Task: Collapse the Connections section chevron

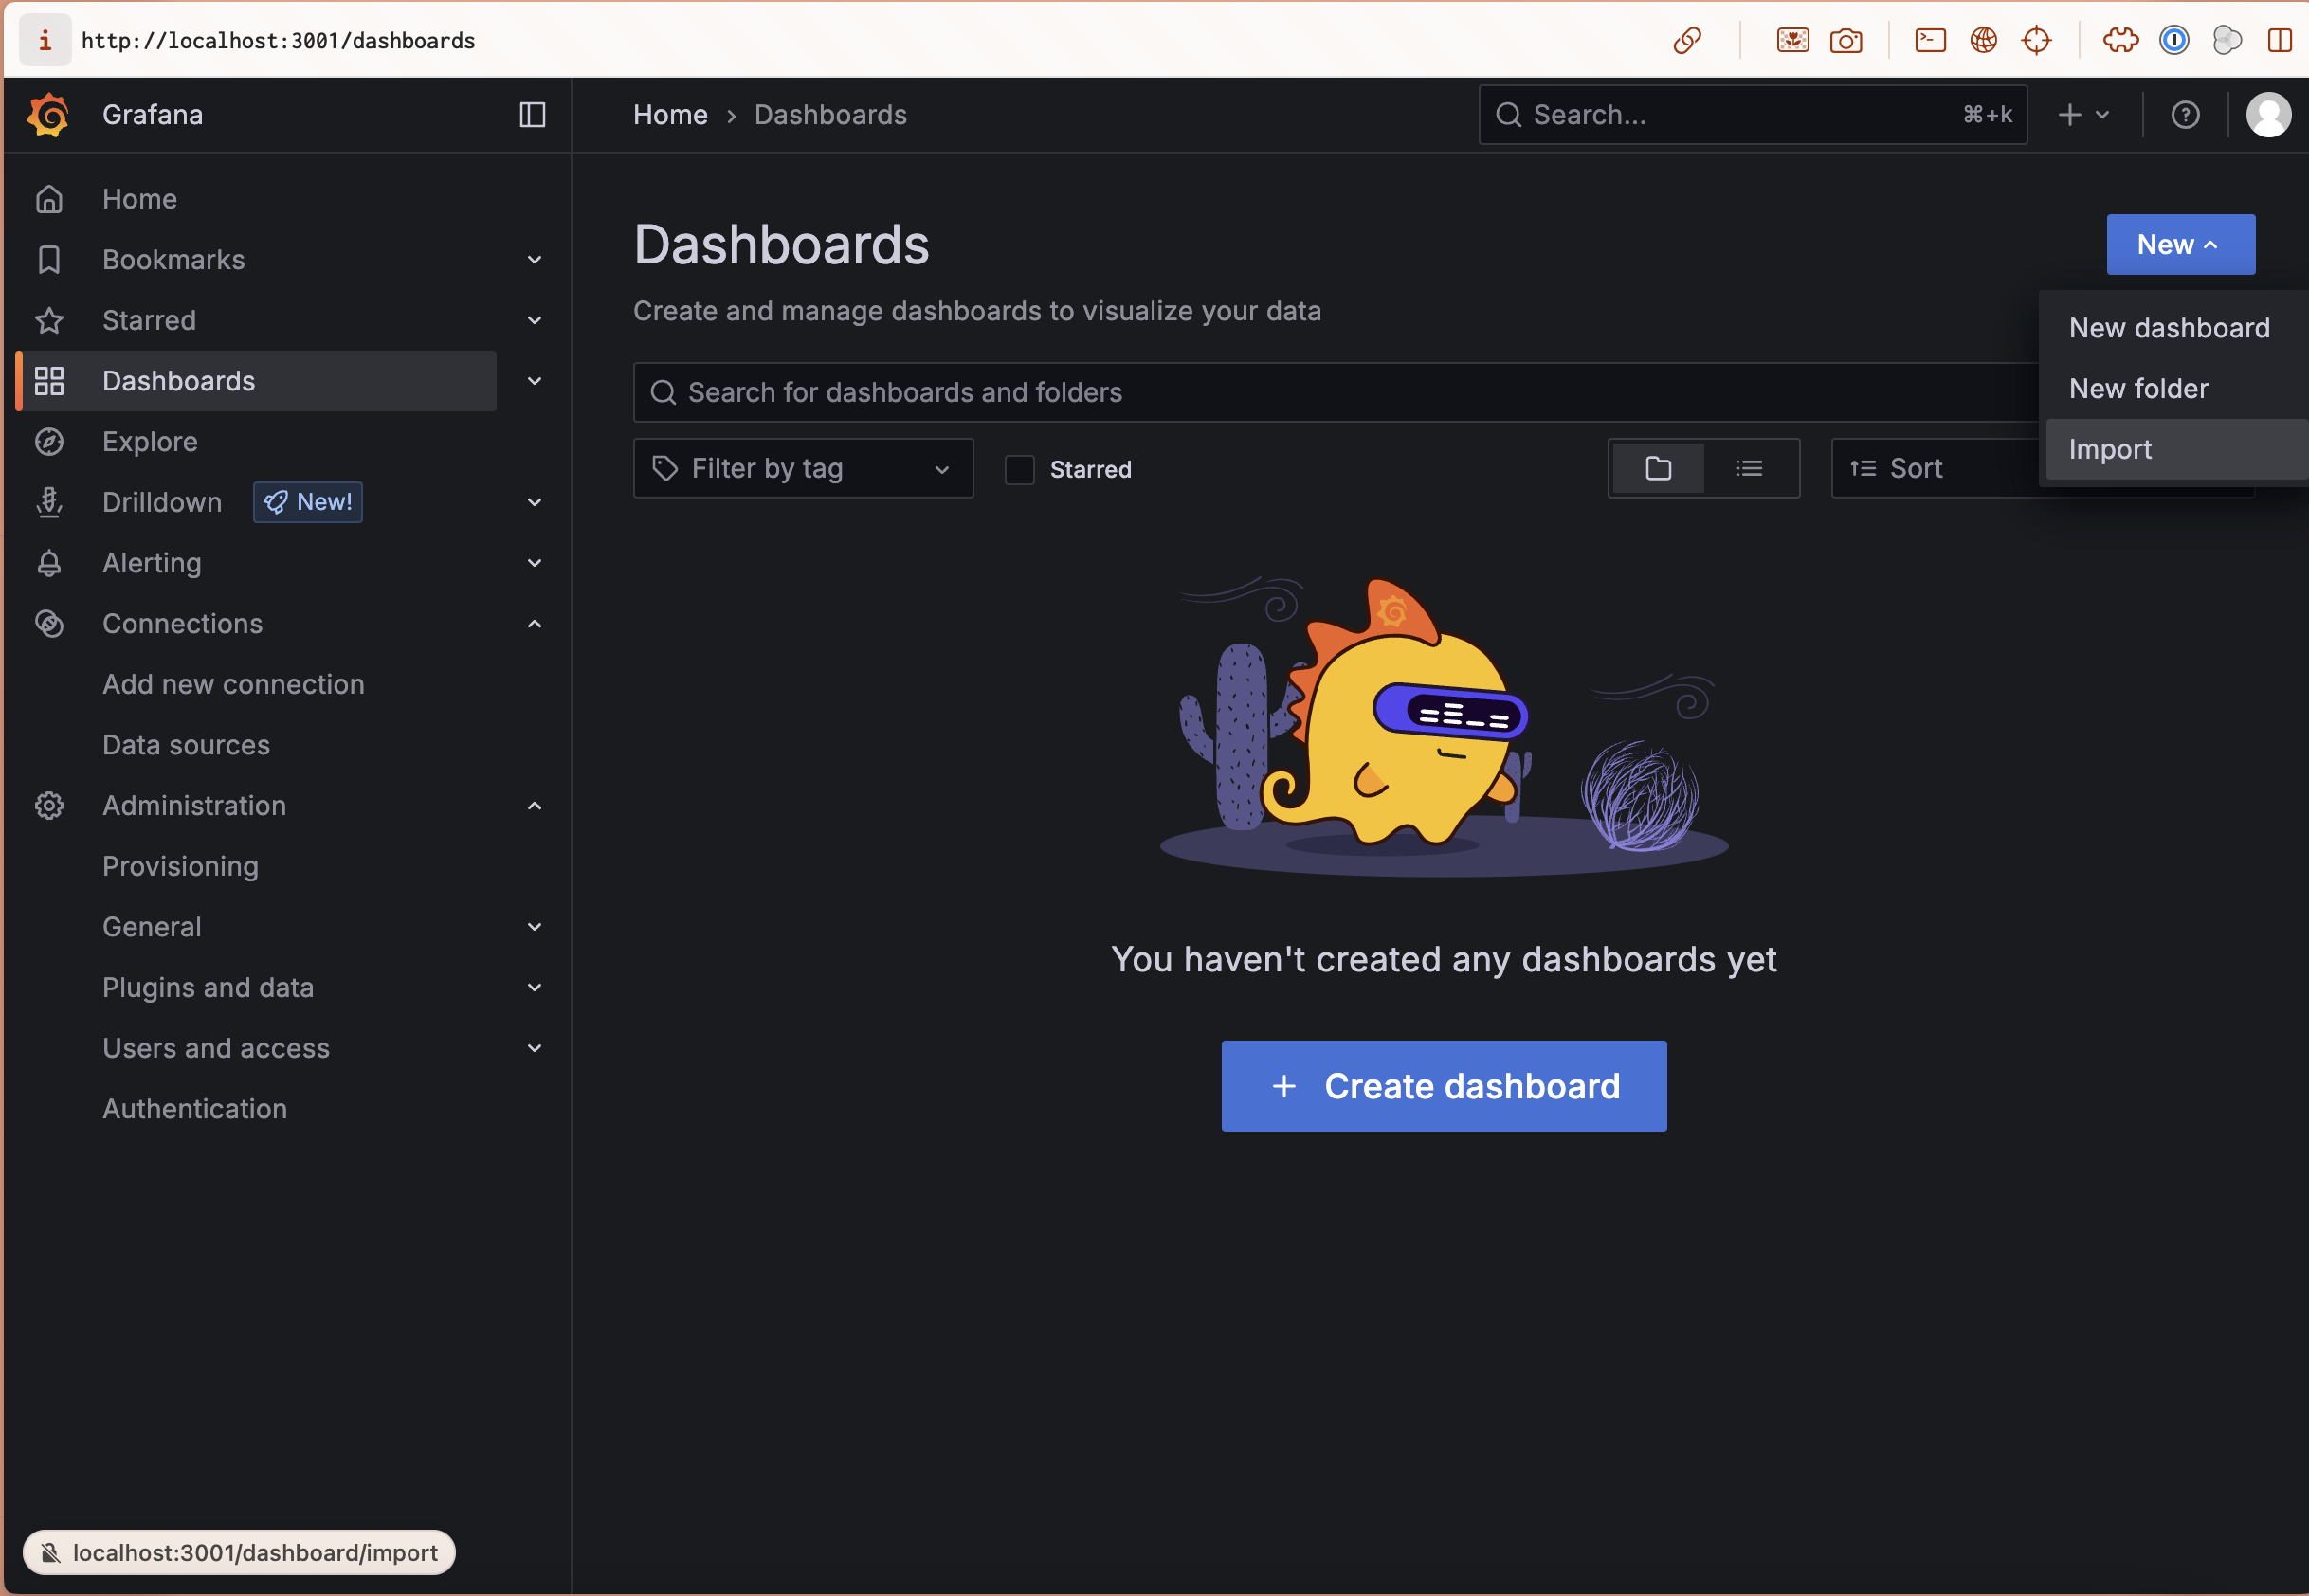Action: point(534,624)
